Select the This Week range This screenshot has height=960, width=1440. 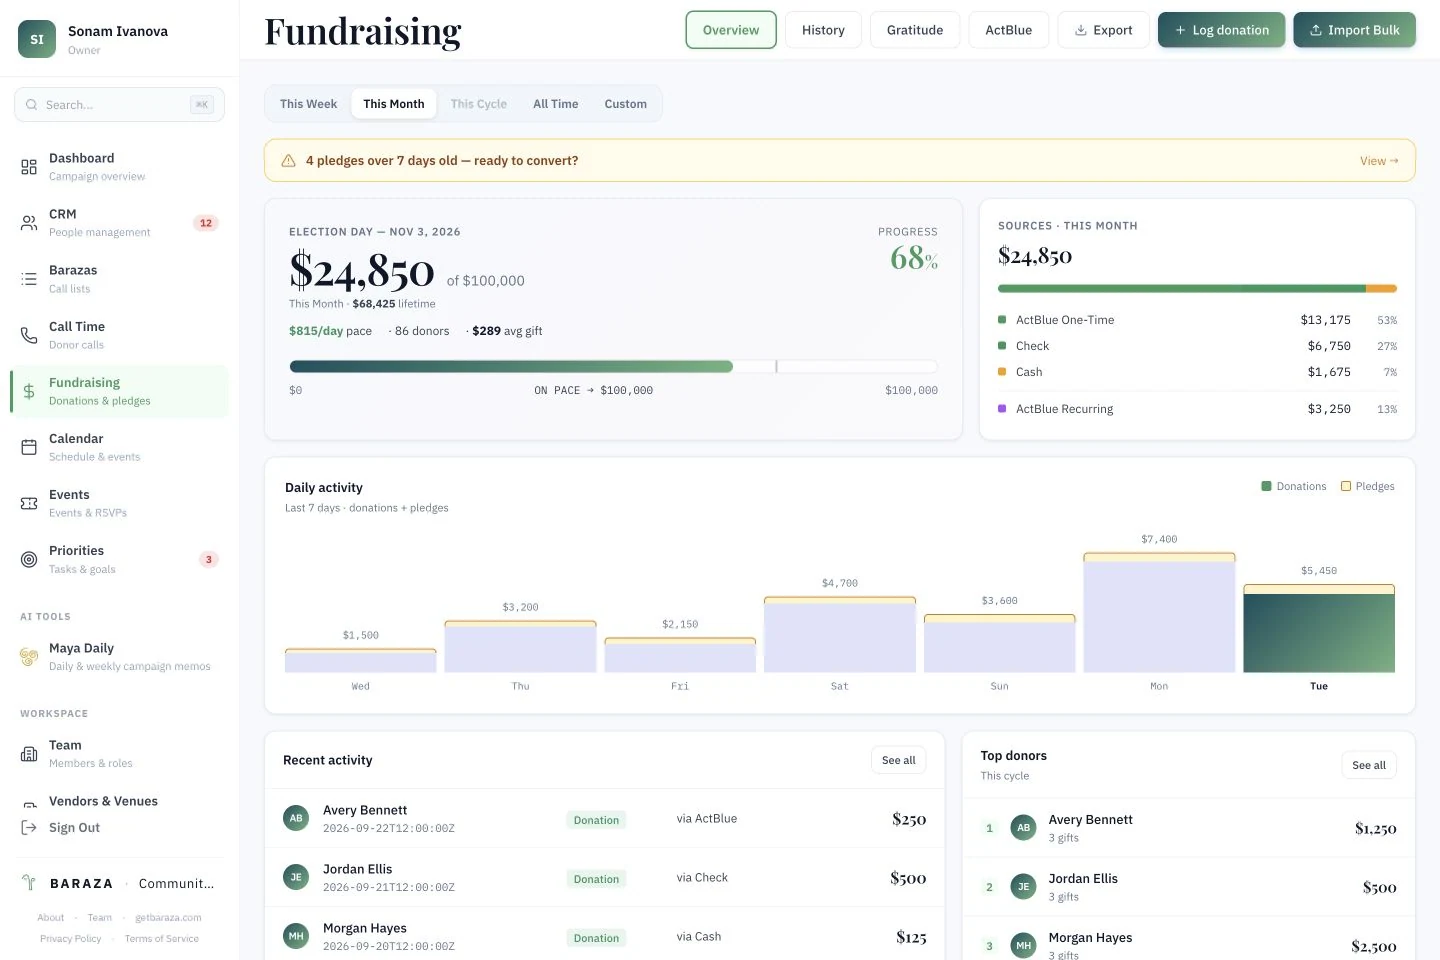click(308, 104)
